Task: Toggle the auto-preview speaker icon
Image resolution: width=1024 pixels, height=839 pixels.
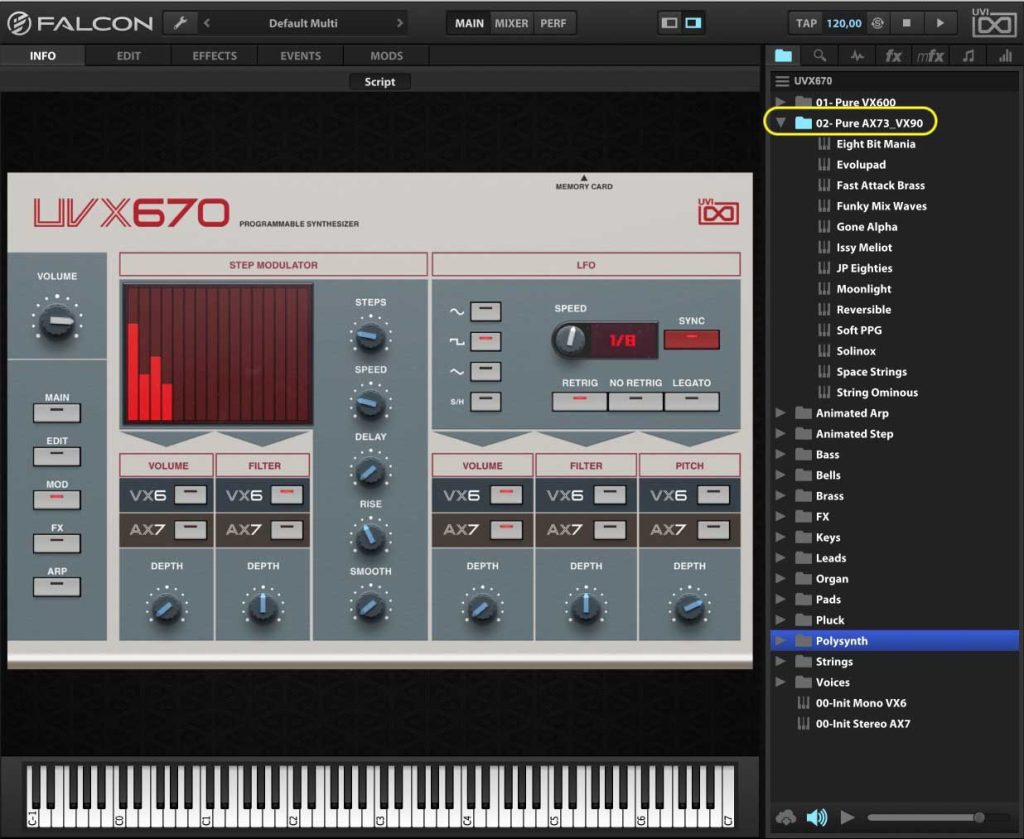Action: click(x=817, y=817)
